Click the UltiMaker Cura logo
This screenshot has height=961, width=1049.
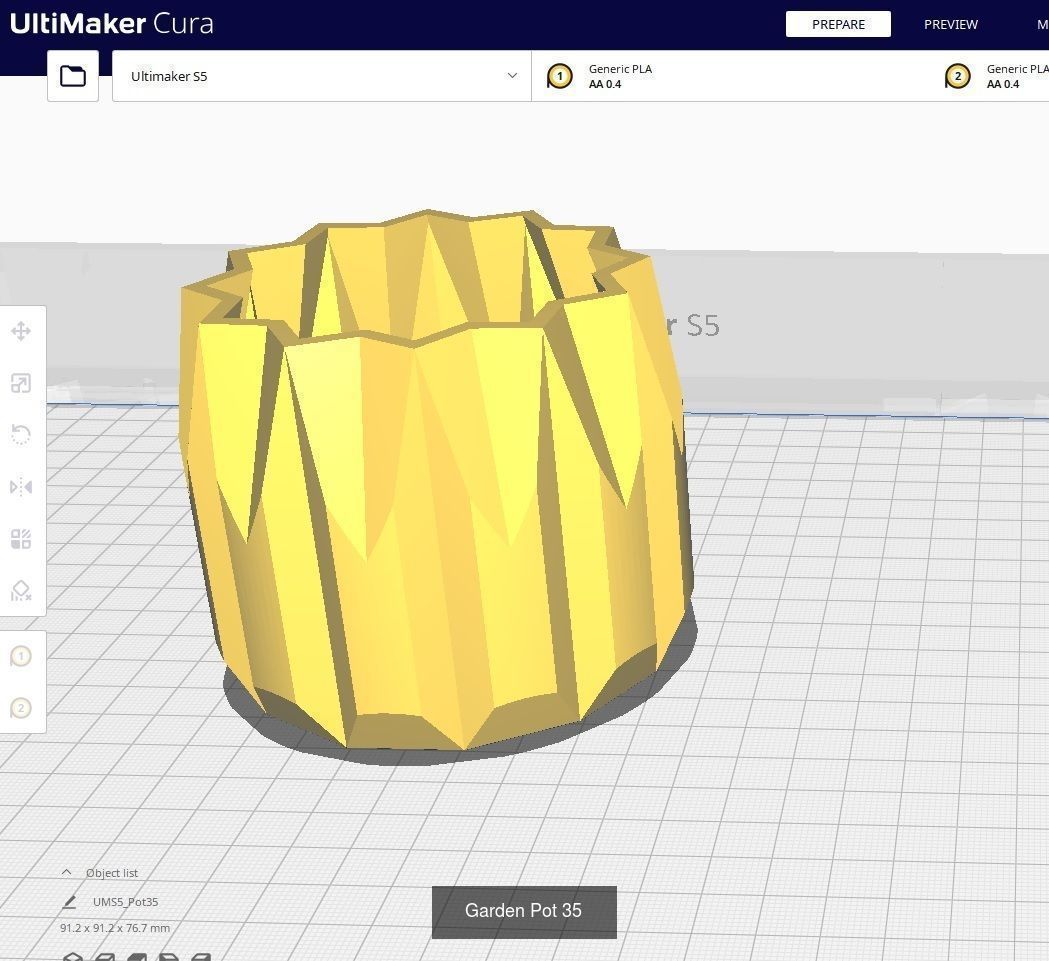[112, 23]
